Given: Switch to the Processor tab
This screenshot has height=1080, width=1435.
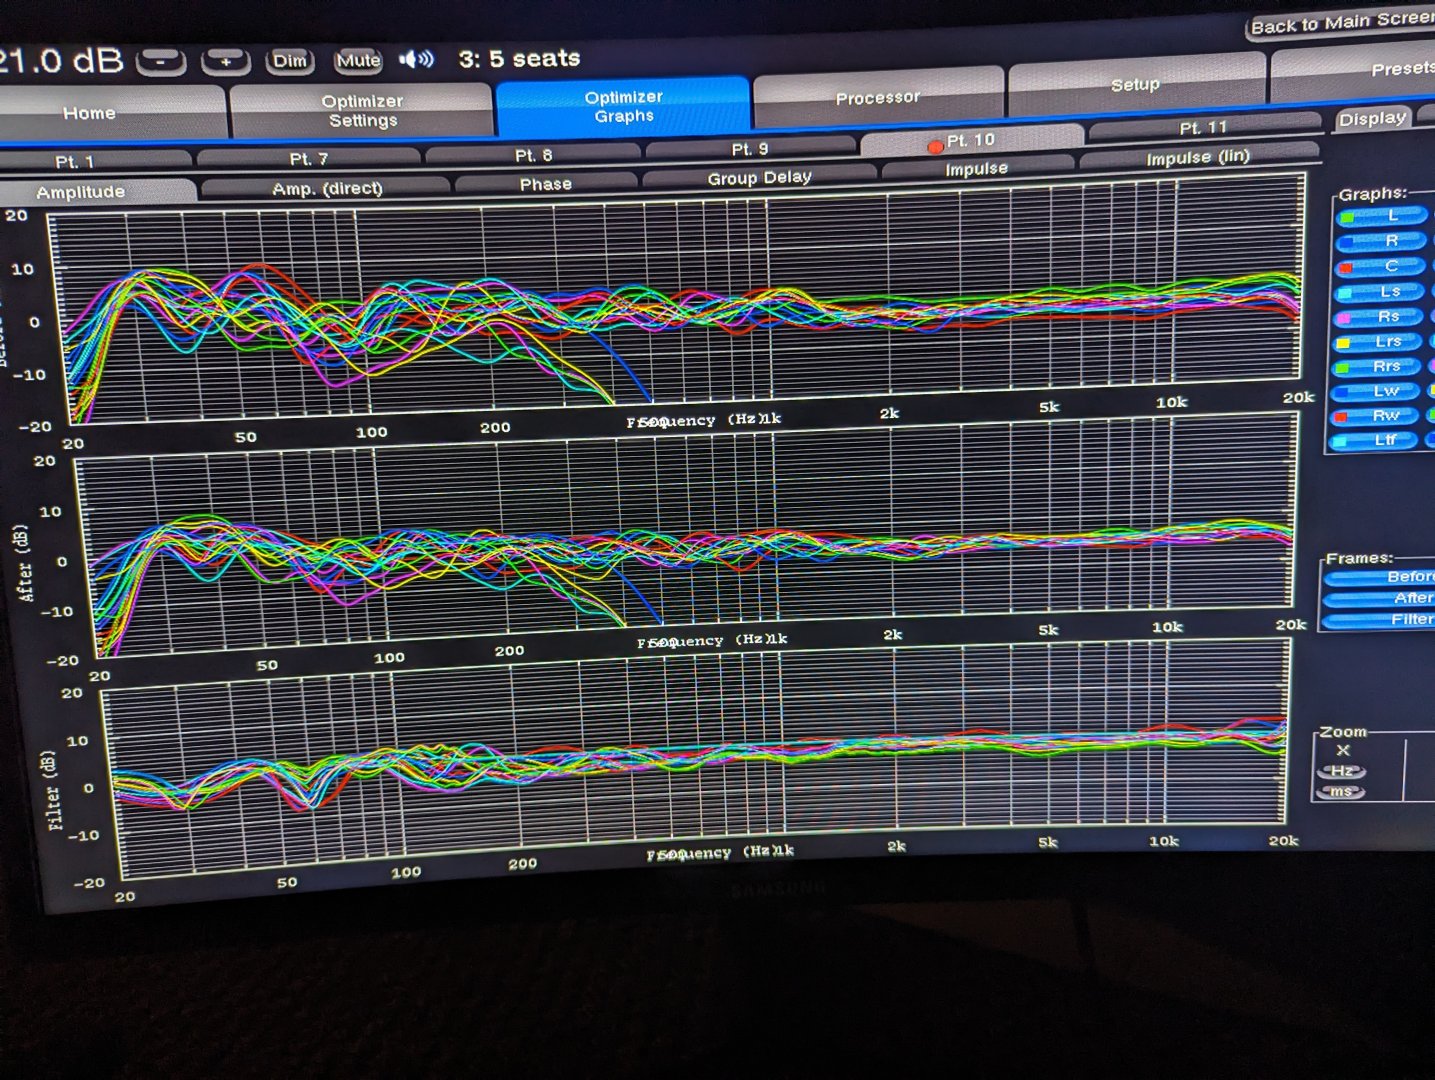Looking at the screenshot, I should (x=877, y=98).
